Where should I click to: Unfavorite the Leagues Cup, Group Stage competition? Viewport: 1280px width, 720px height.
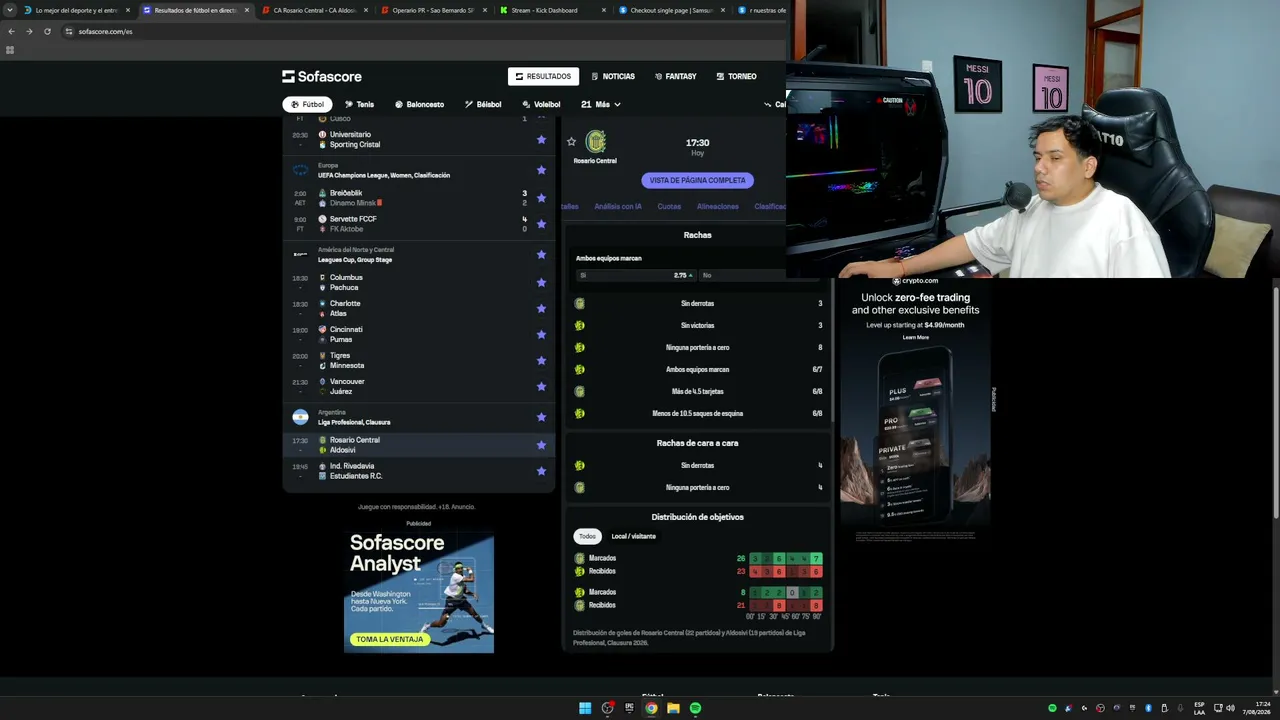(541, 255)
